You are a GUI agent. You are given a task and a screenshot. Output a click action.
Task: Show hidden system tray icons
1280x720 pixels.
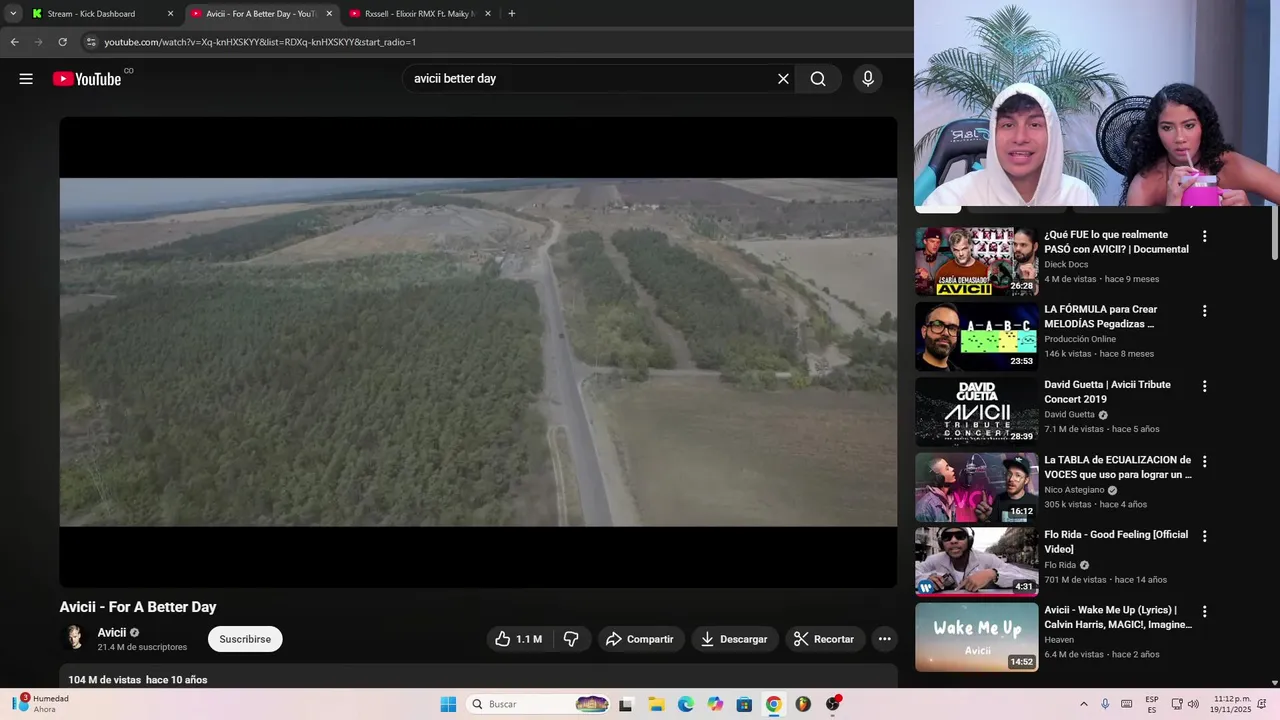tap(1083, 704)
